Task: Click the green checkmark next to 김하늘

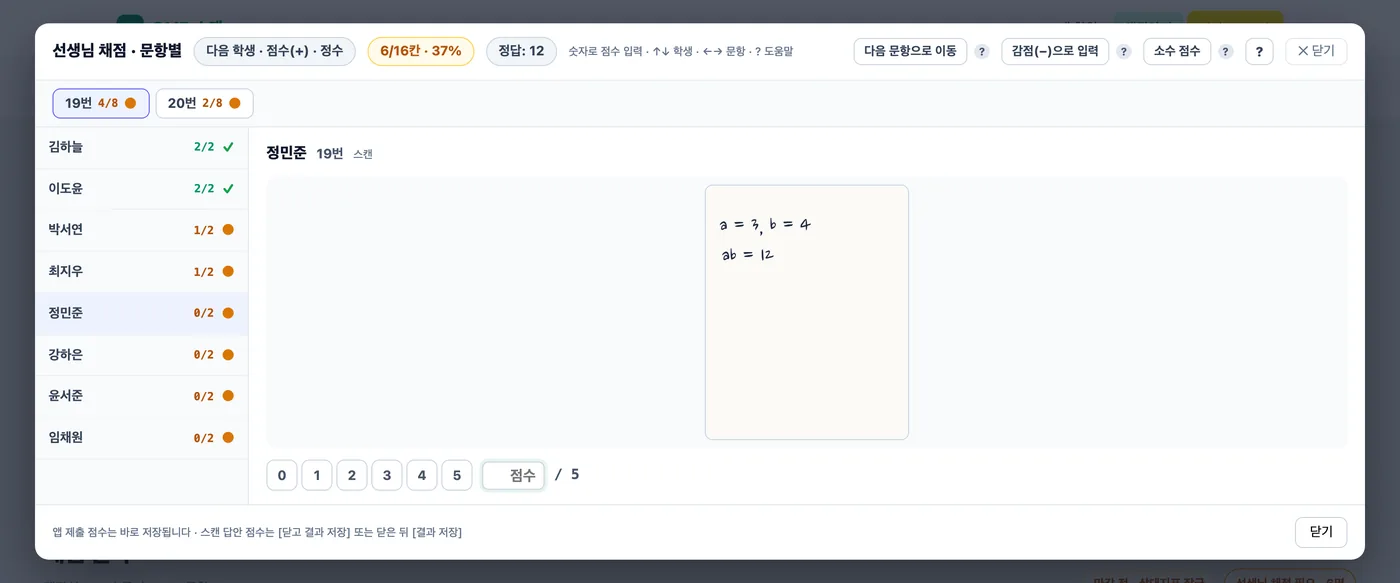Action: pyautogui.click(x=228, y=147)
